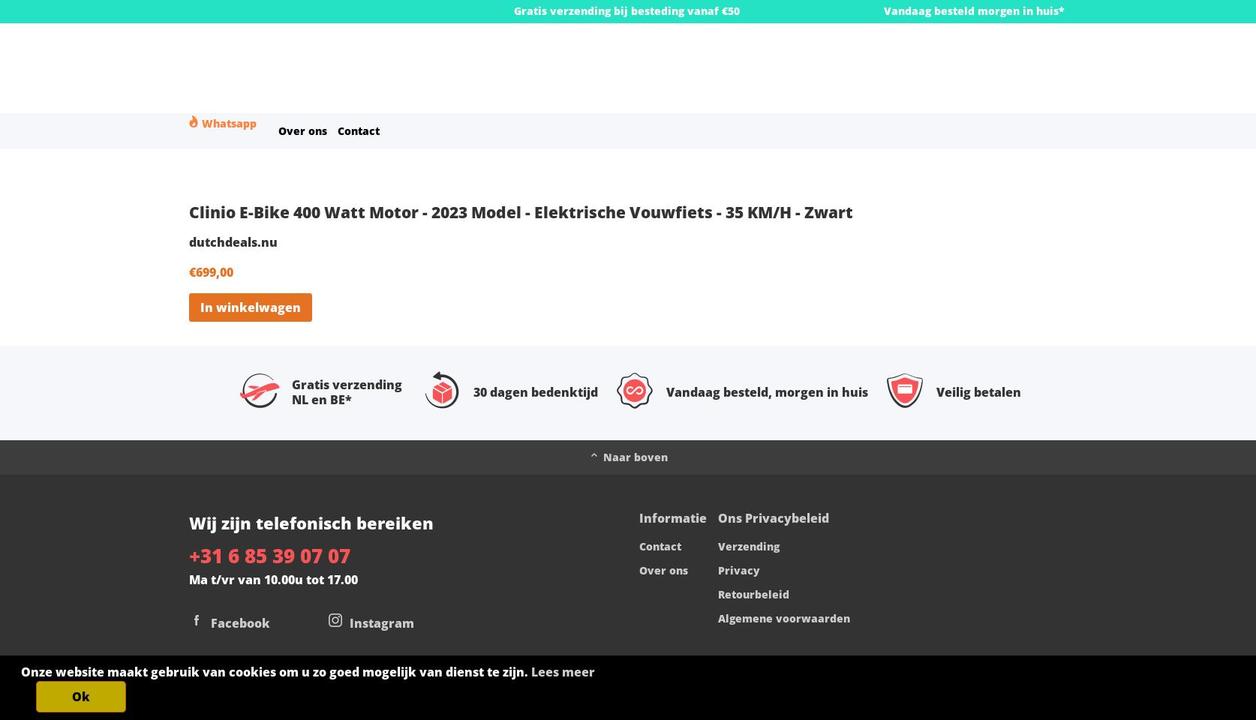Click the infinity badge delivery icon
The width and height of the screenshot is (1256, 720).
[x=634, y=391]
